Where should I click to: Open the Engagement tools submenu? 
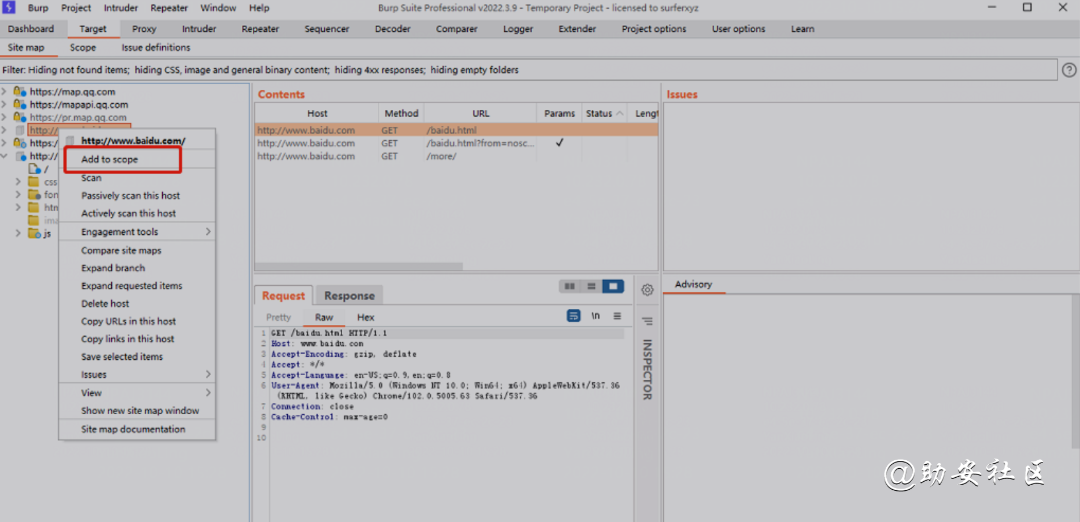click(137, 232)
